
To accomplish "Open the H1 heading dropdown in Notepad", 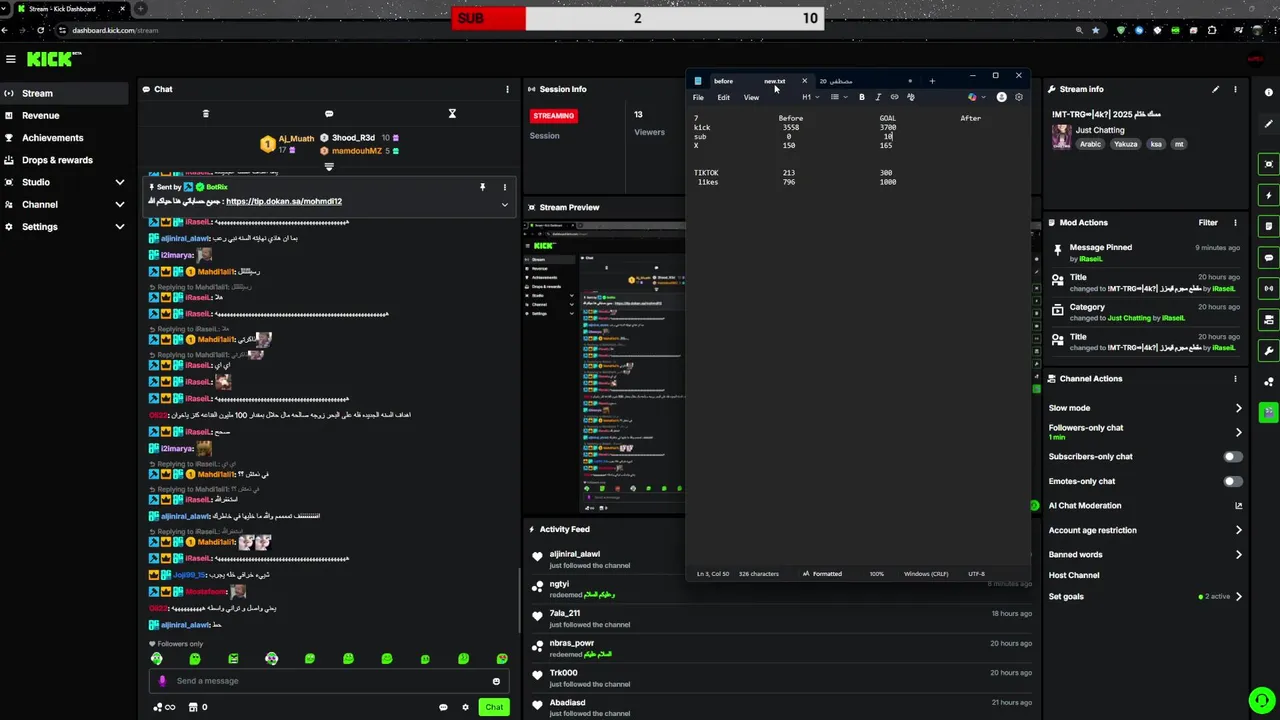I will (x=810, y=97).
